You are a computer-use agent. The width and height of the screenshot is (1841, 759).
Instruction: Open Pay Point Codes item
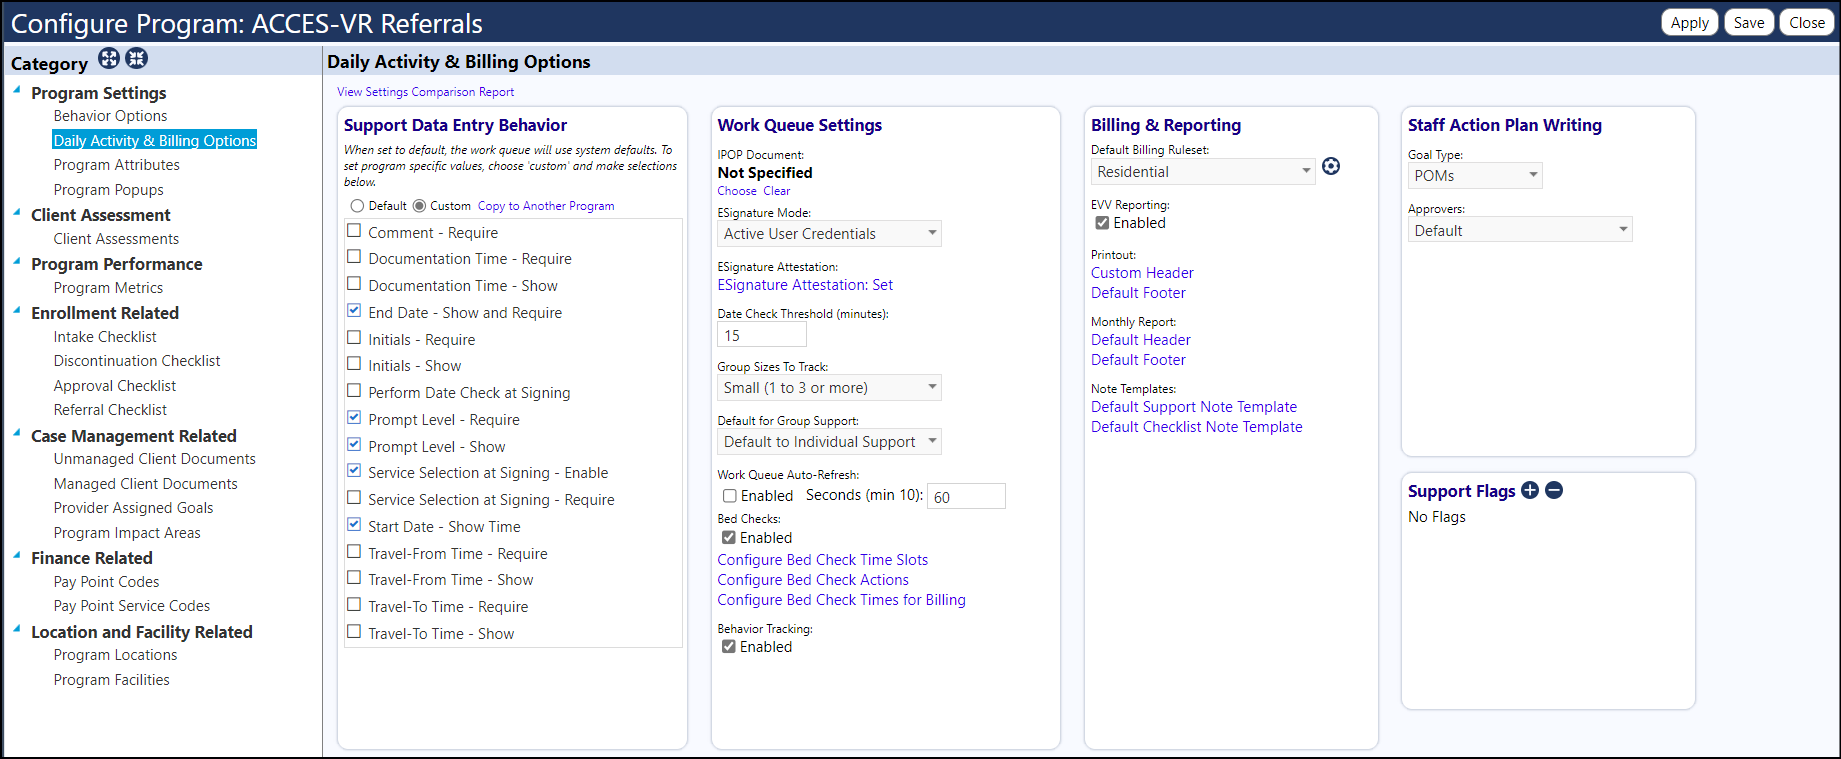pyautogui.click(x=106, y=582)
